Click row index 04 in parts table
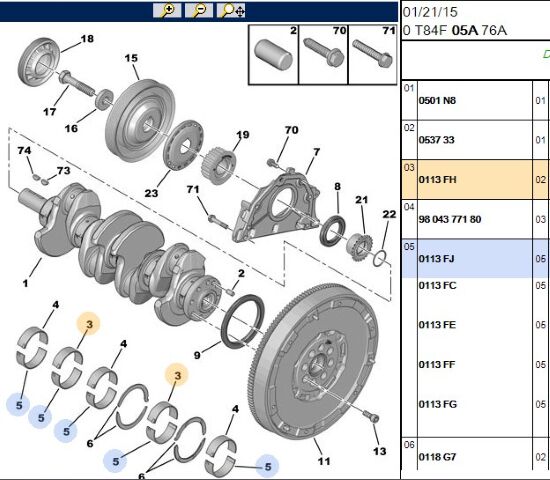The height and width of the screenshot is (480, 550). [409, 207]
